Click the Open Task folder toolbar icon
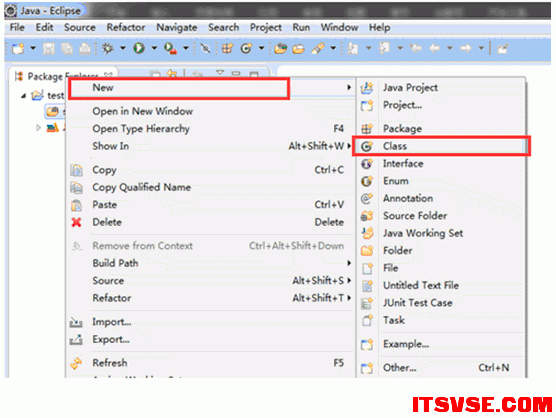This screenshot has width=556, height=418. click(x=299, y=48)
